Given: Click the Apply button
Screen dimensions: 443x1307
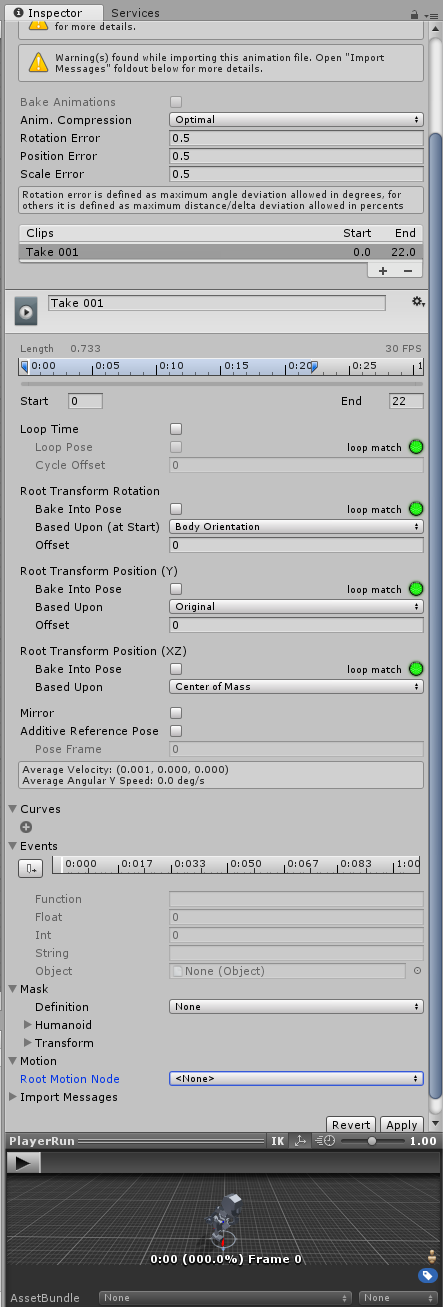Looking at the screenshot, I should tap(402, 1125).
